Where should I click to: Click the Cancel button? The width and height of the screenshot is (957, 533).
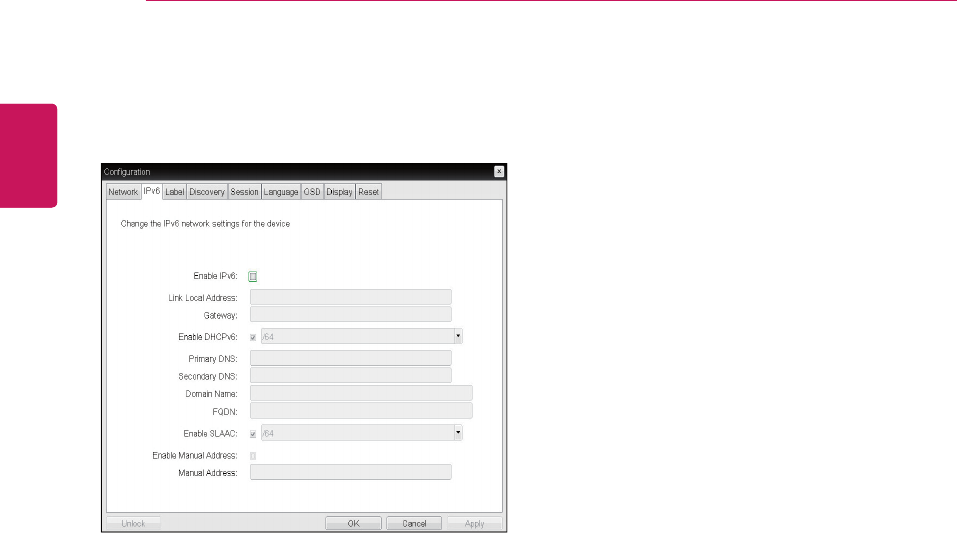pyautogui.click(x=414, y=523)
